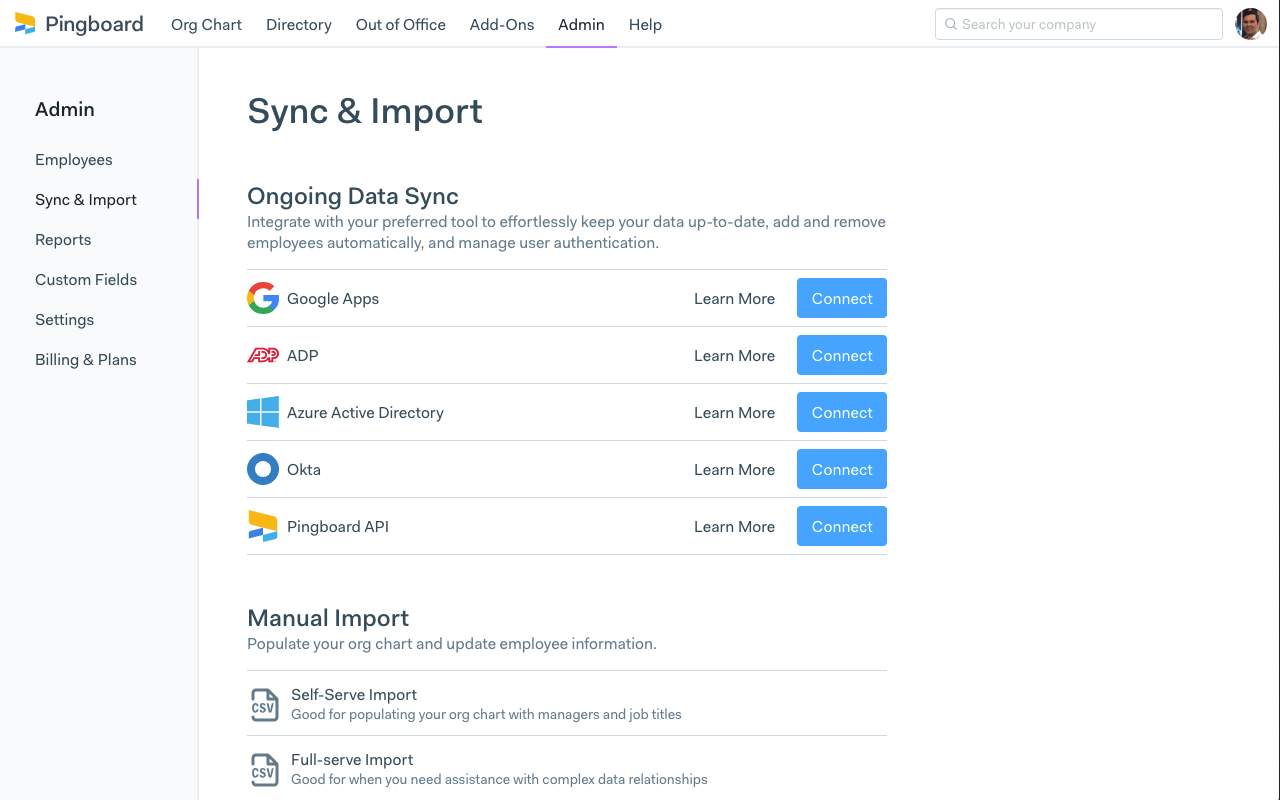Image resolution: width=1280 pixels, height=800 pixels.
Task: Open the Add-Ons page
Action: [x=501, y=24]
